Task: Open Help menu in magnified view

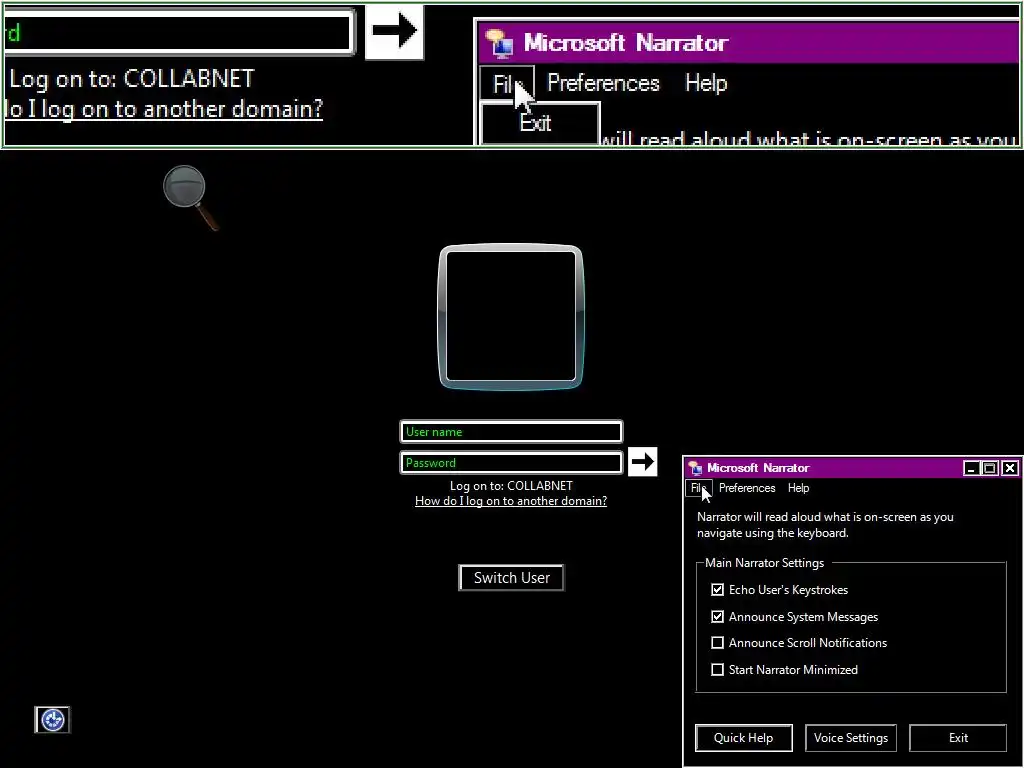Action: 706,83
